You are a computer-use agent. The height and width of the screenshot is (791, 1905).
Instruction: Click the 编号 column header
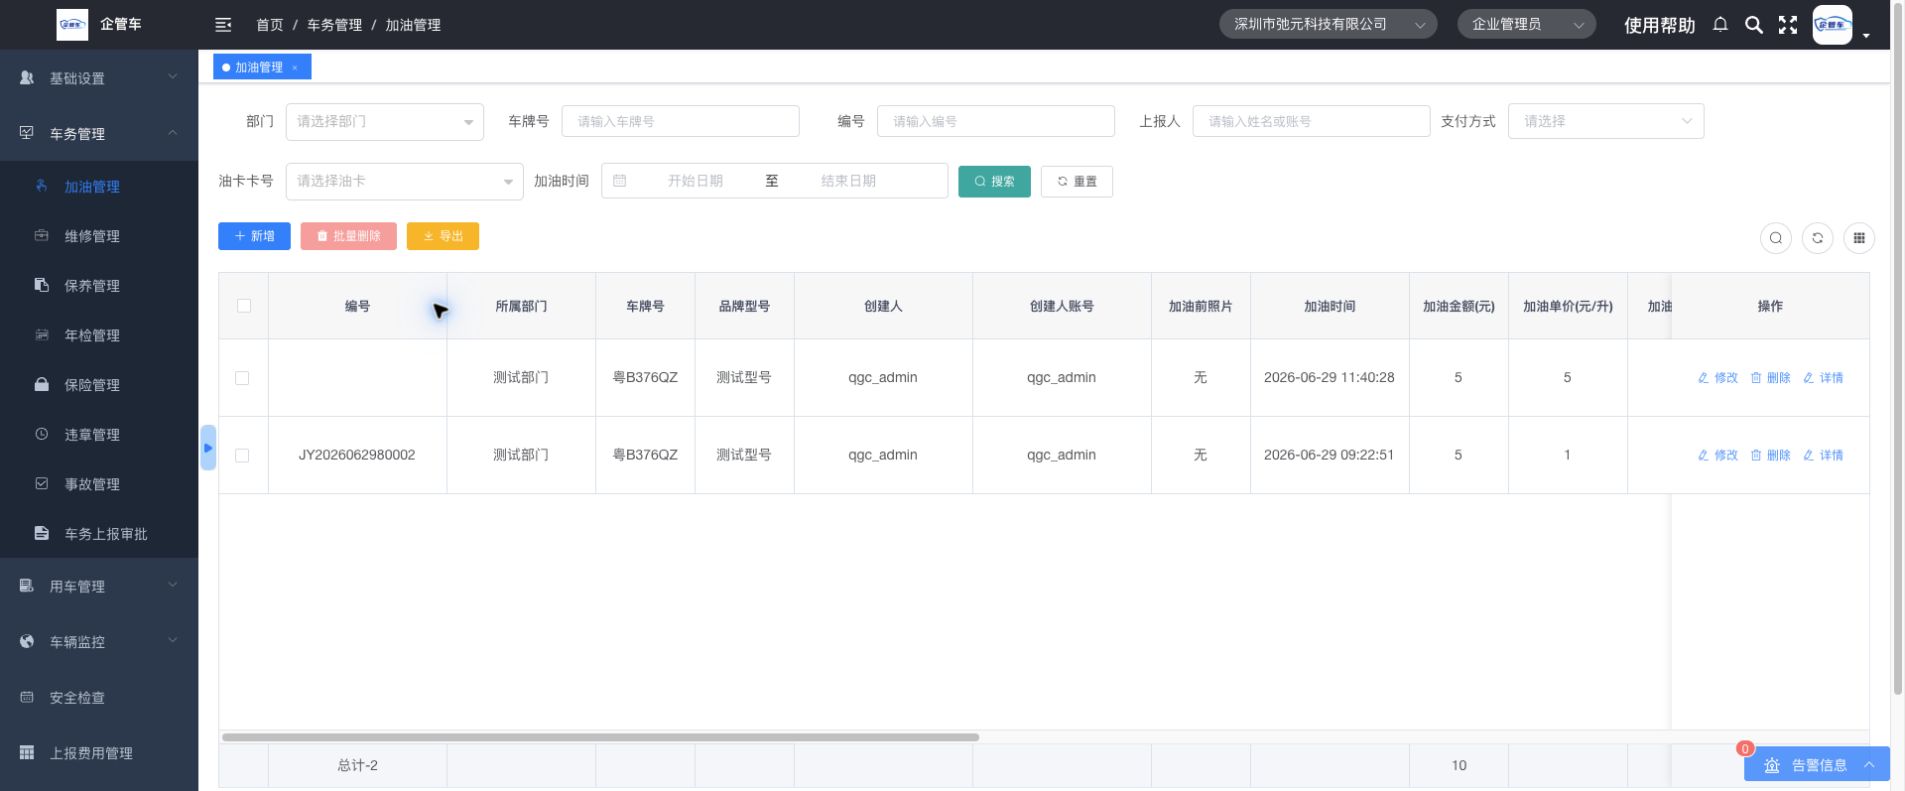357,306
